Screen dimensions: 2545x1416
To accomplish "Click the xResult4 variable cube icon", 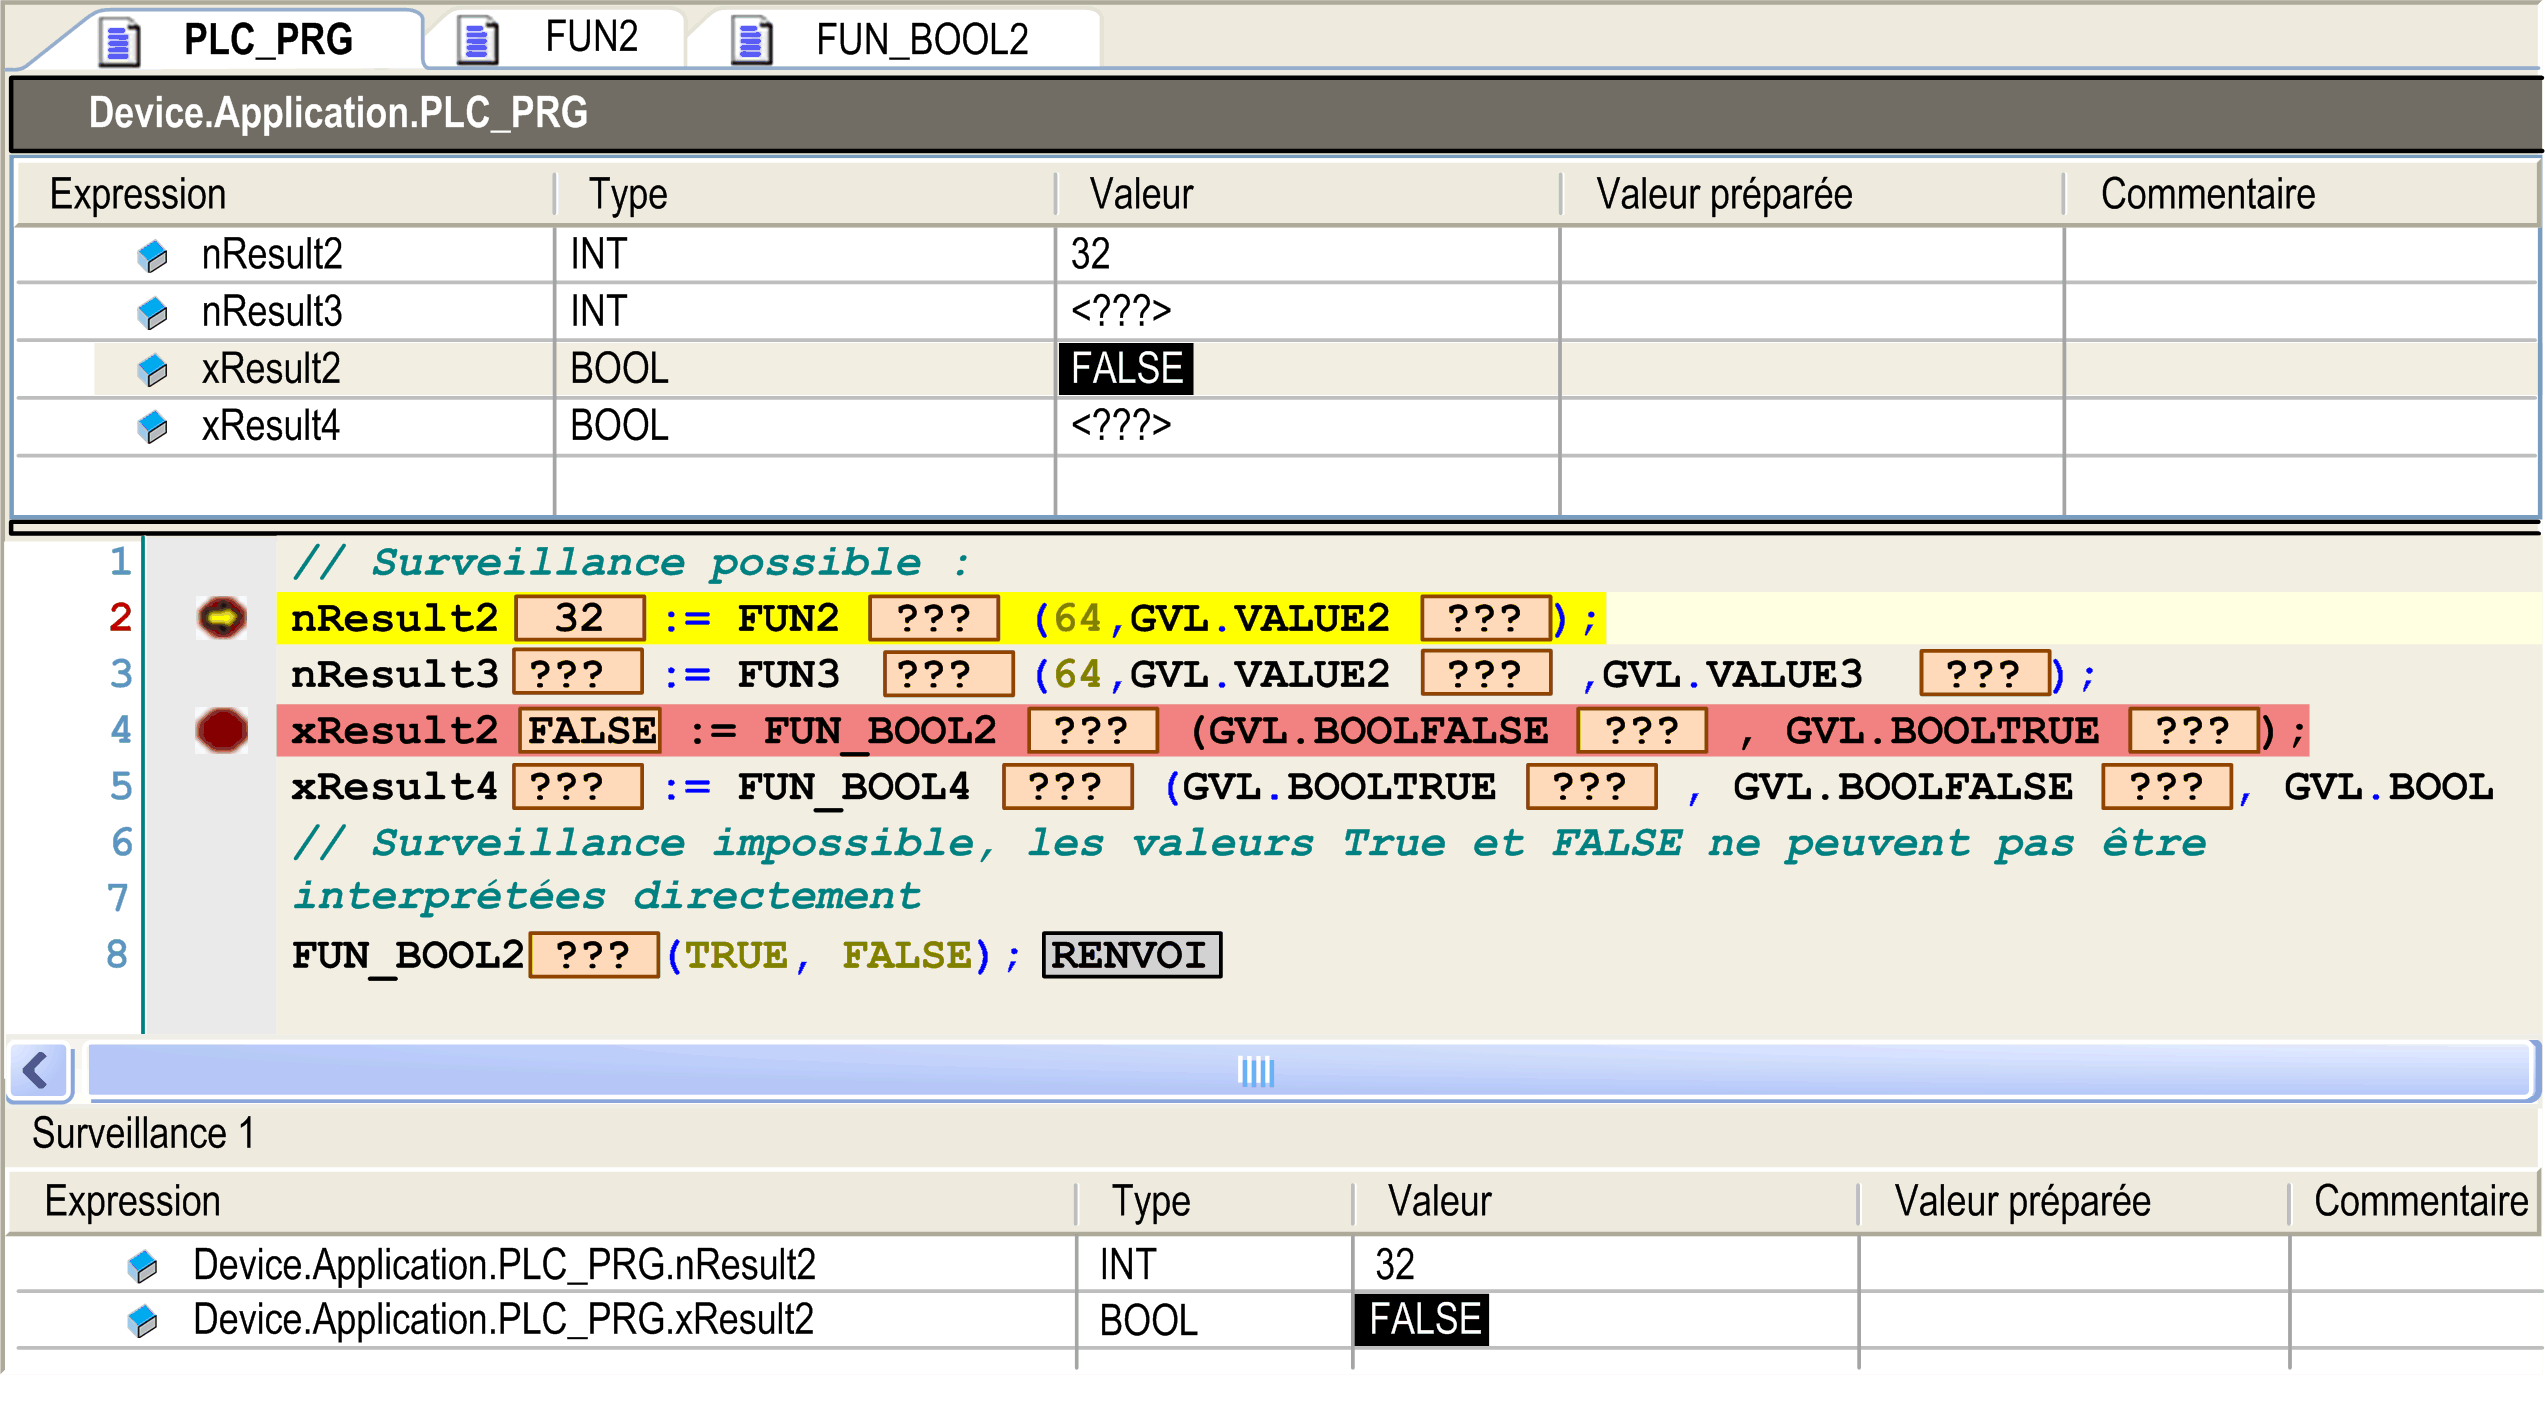I will pyautogui.click(x=152, y=427).
